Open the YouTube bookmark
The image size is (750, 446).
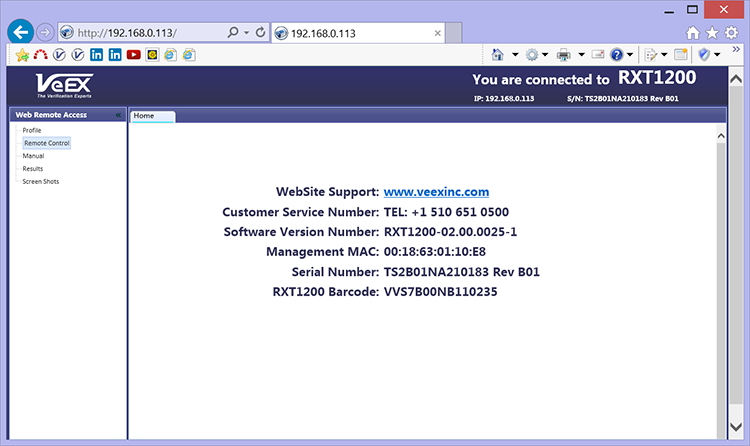133,55
